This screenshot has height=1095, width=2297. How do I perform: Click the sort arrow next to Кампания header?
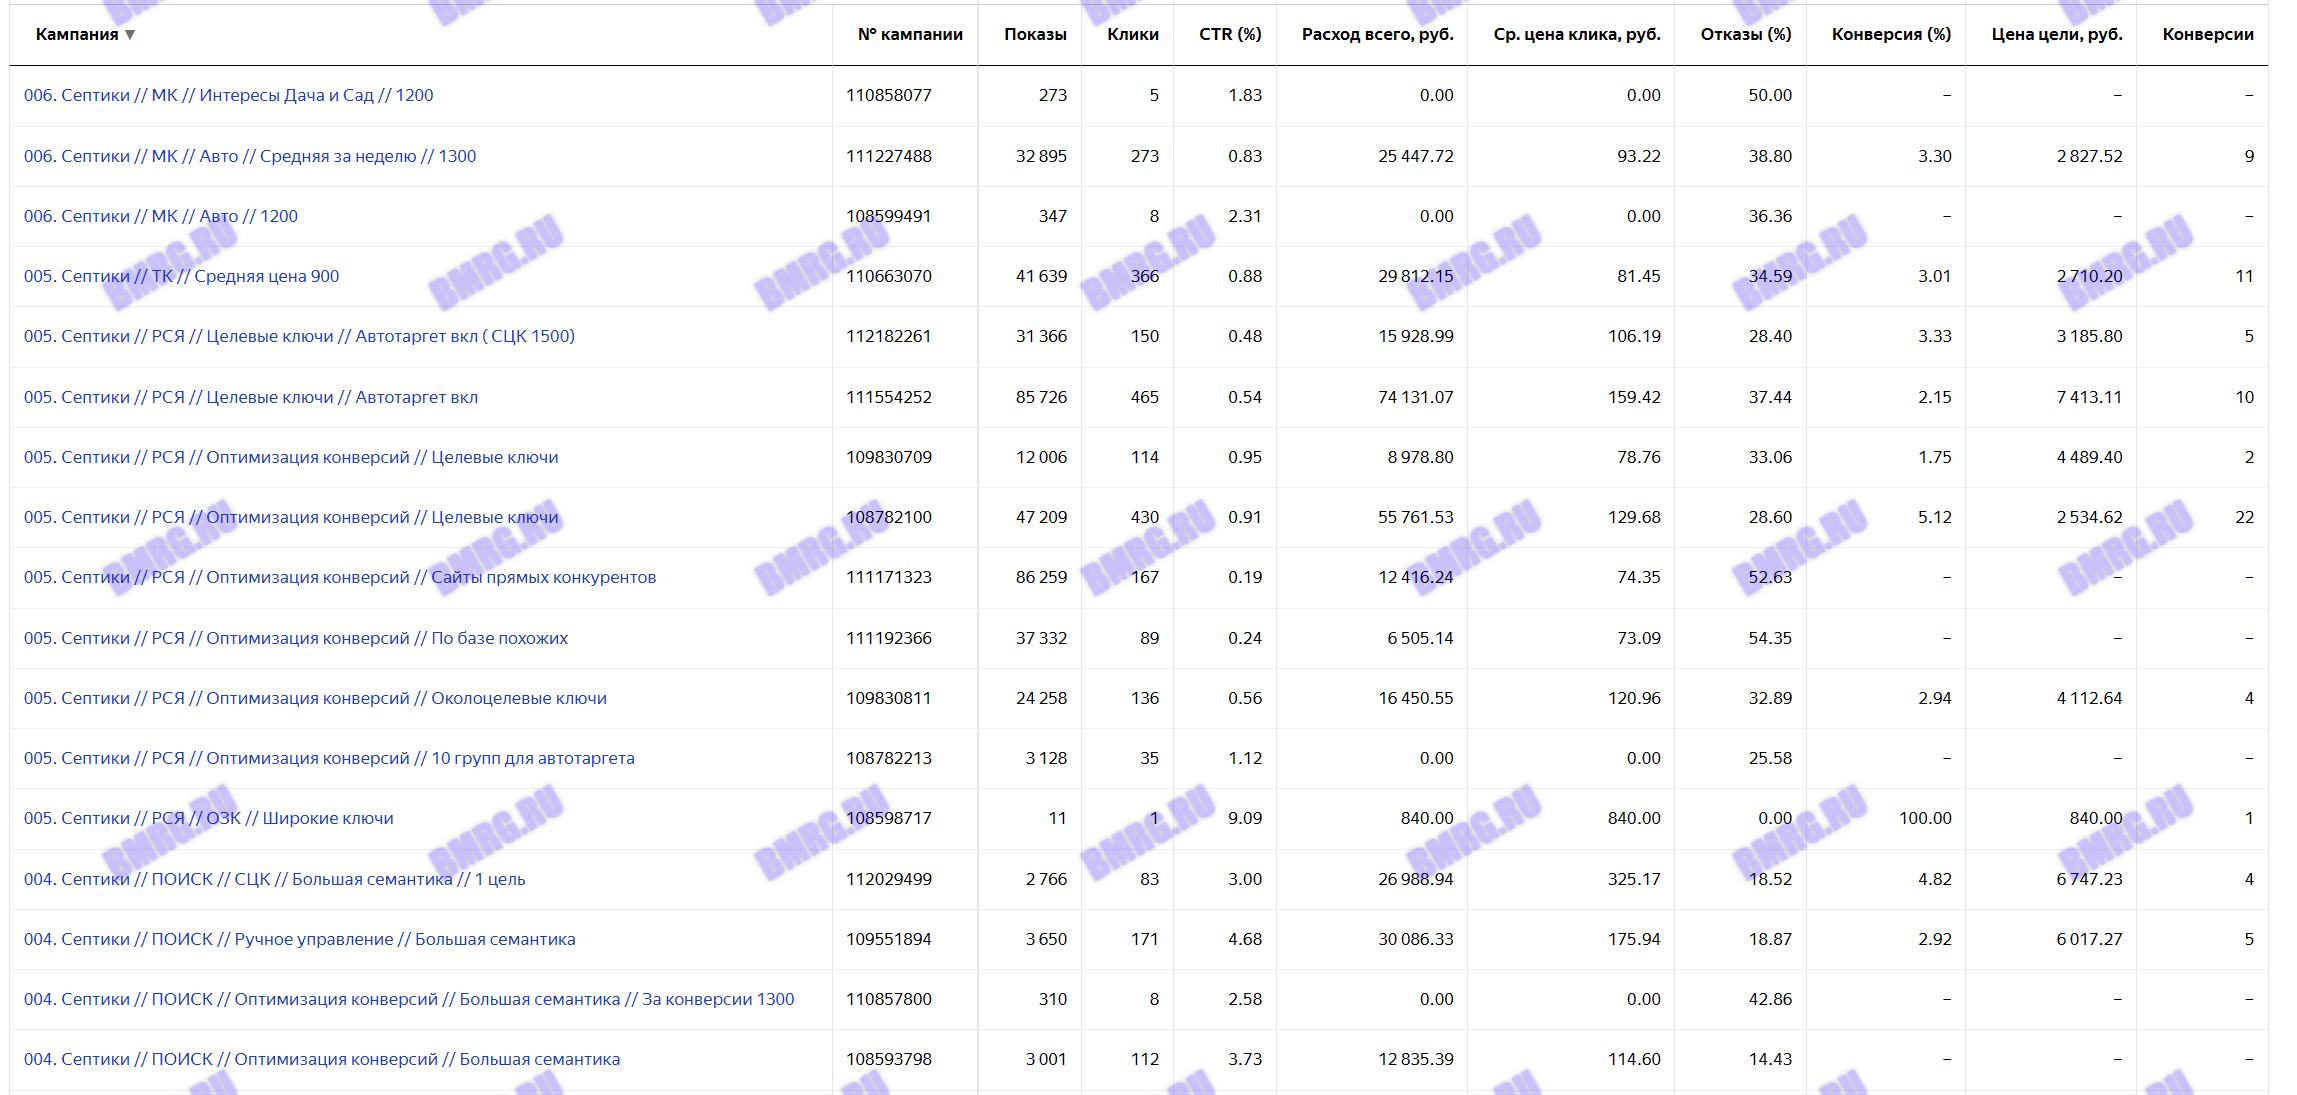pyautogui.click(x=130, y=35)
